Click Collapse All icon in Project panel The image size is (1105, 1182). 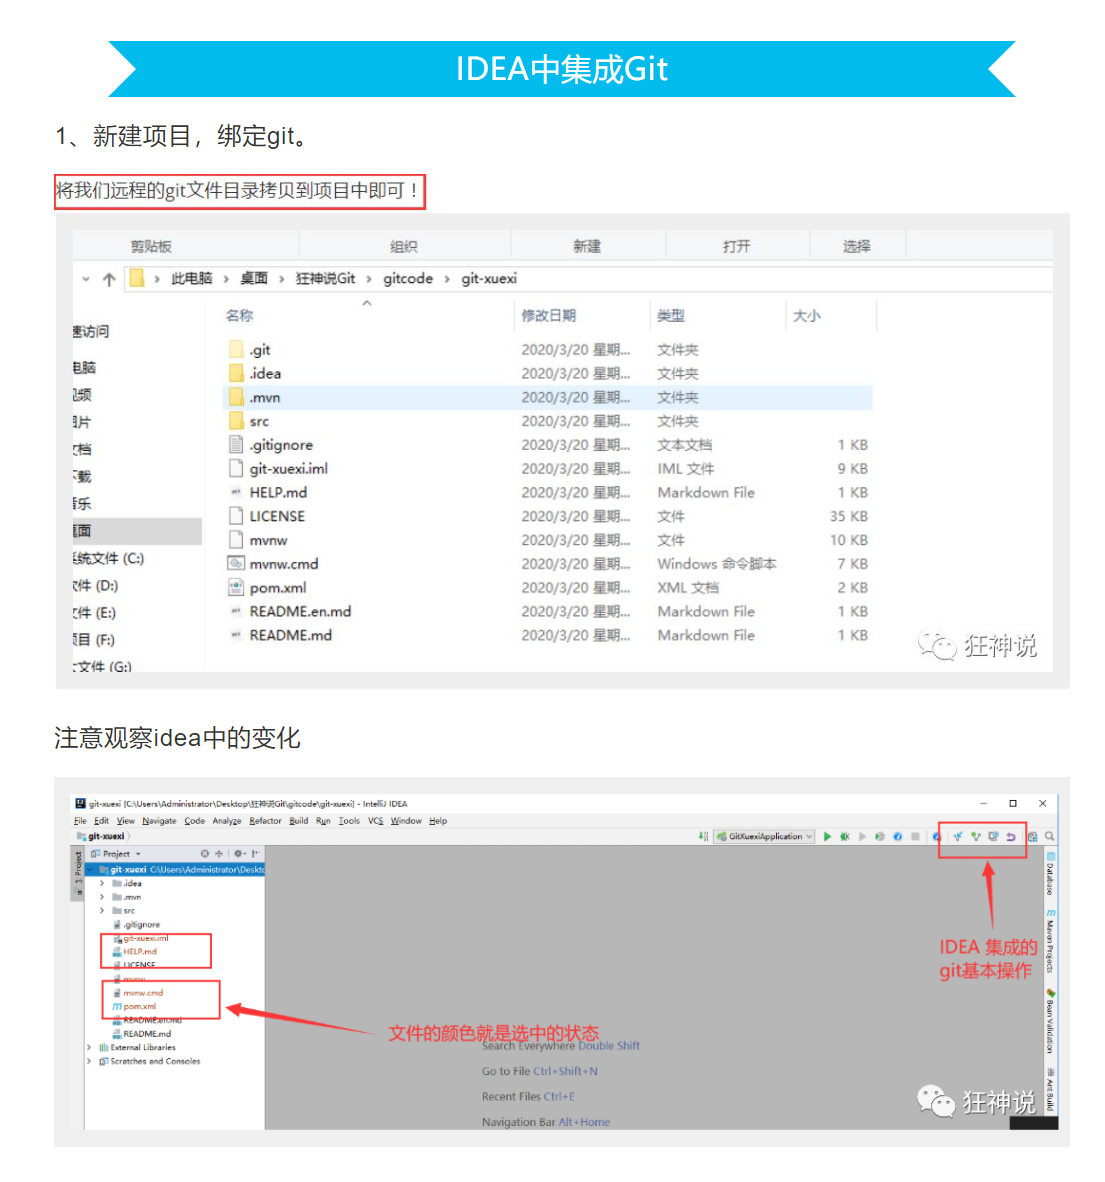tap(219, 854)
